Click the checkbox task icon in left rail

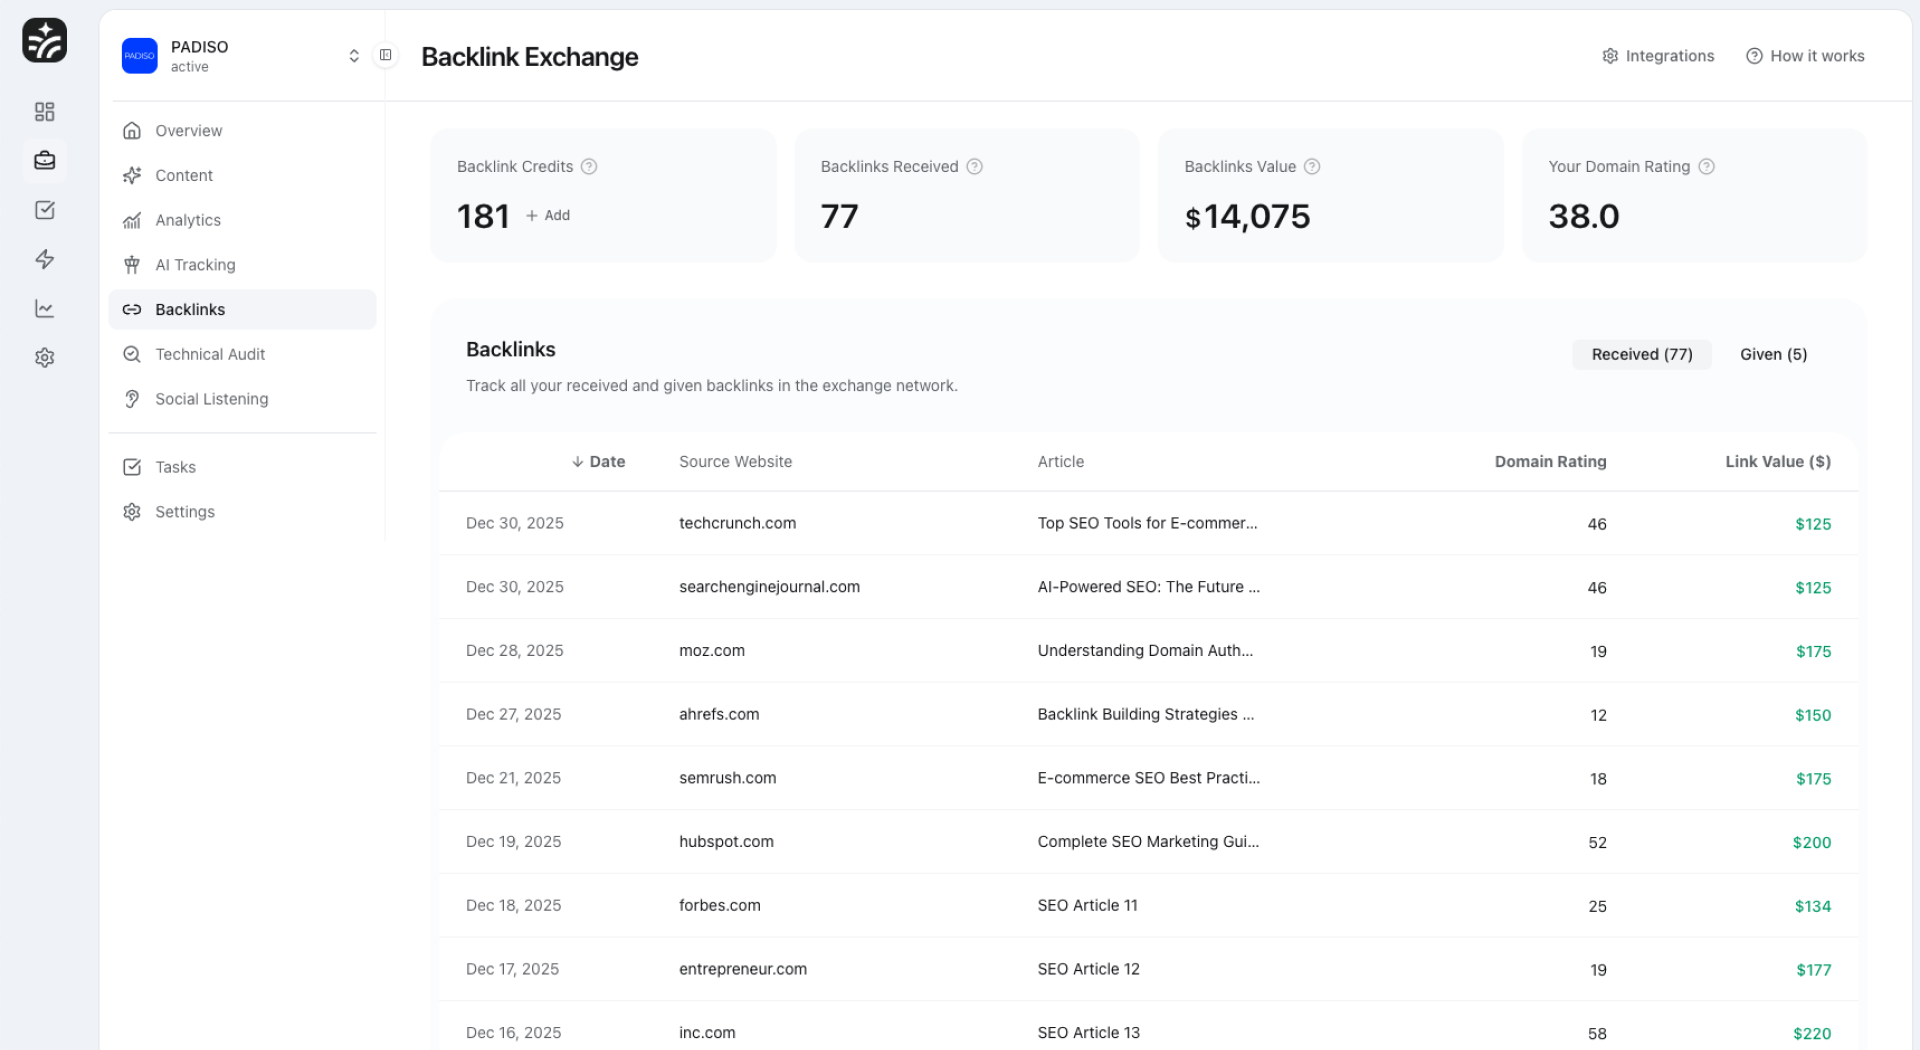[44, 210]
